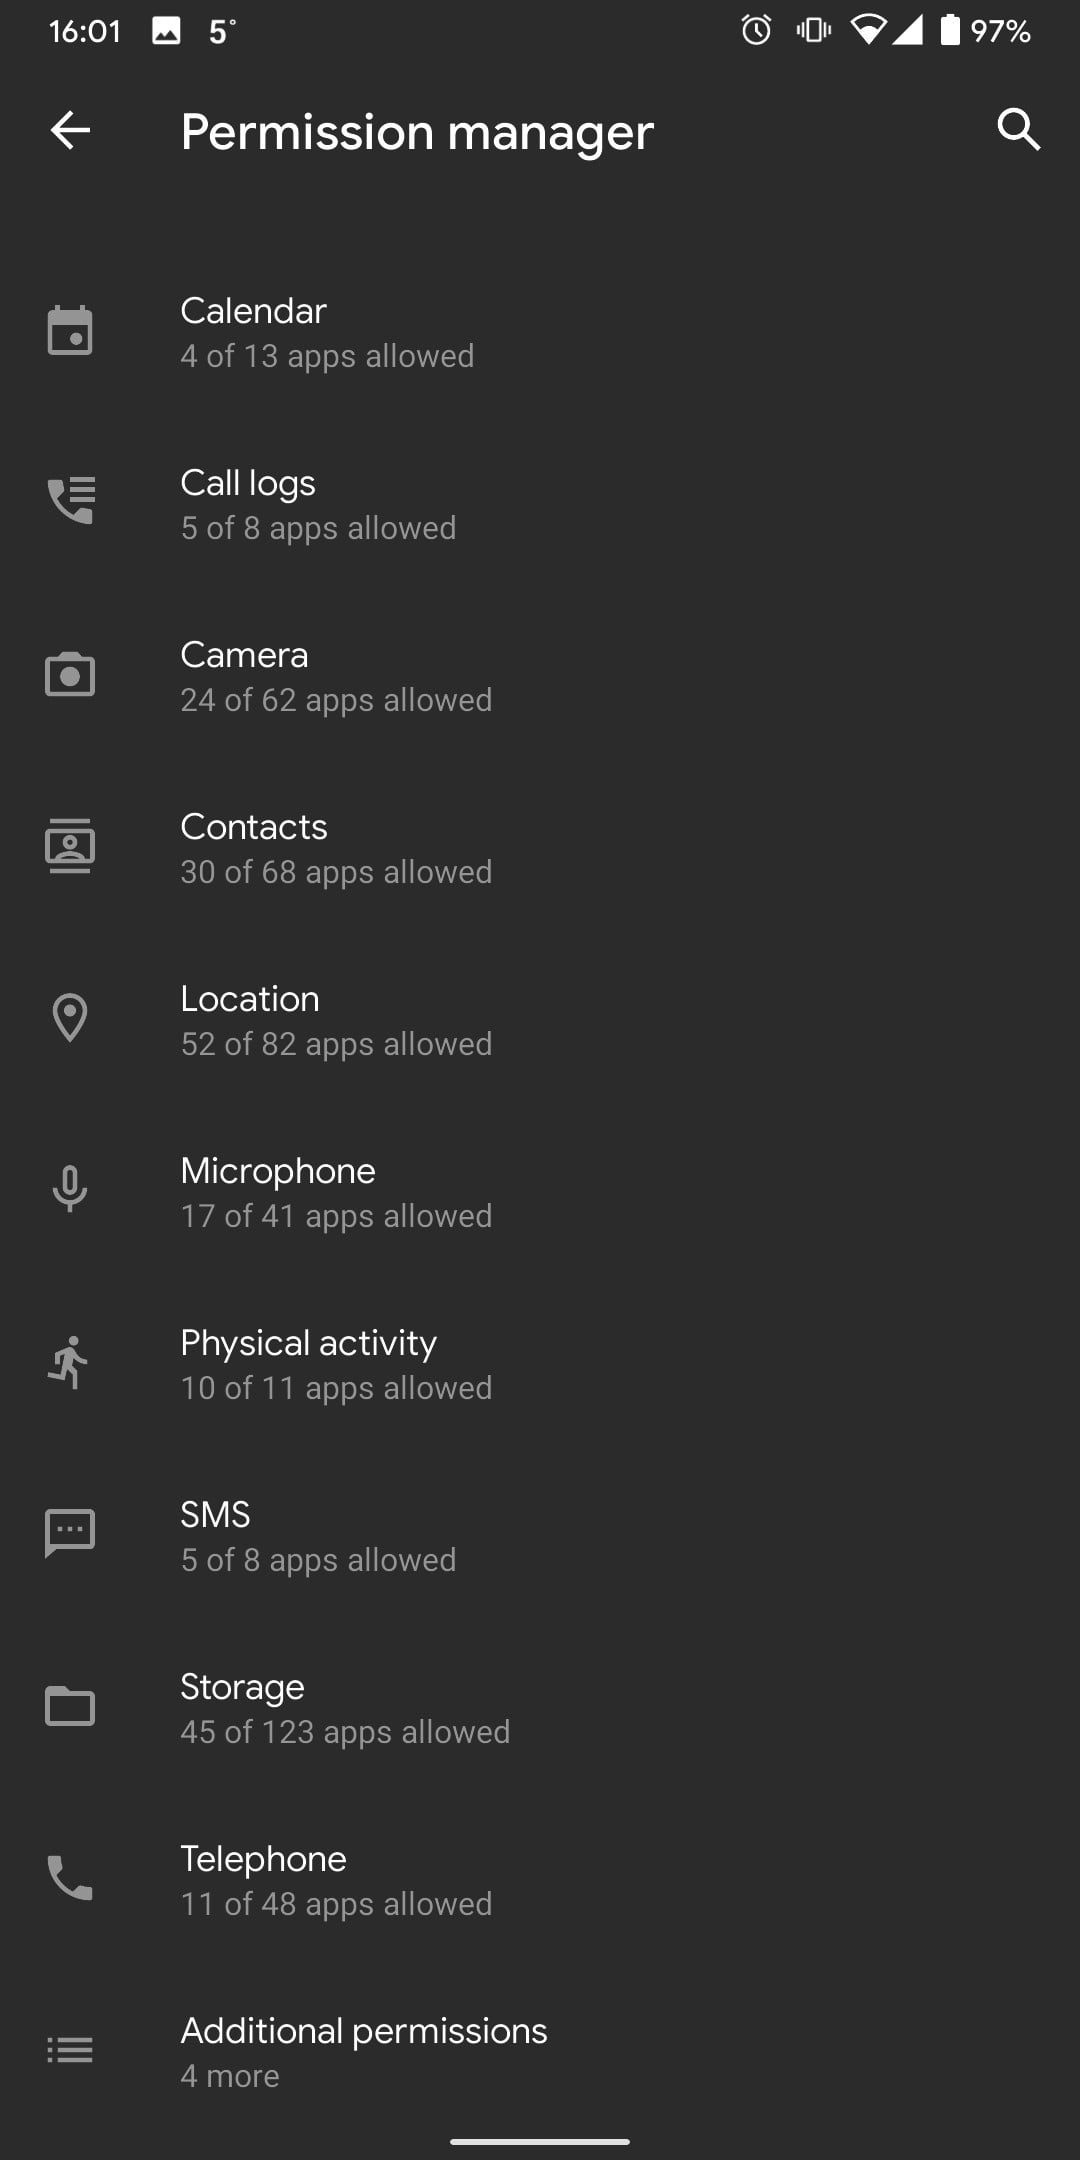Tap the Call logs phone icon
This screenshot has height=2160, width=1080.
pyautogui.click(x=70, y=501)
